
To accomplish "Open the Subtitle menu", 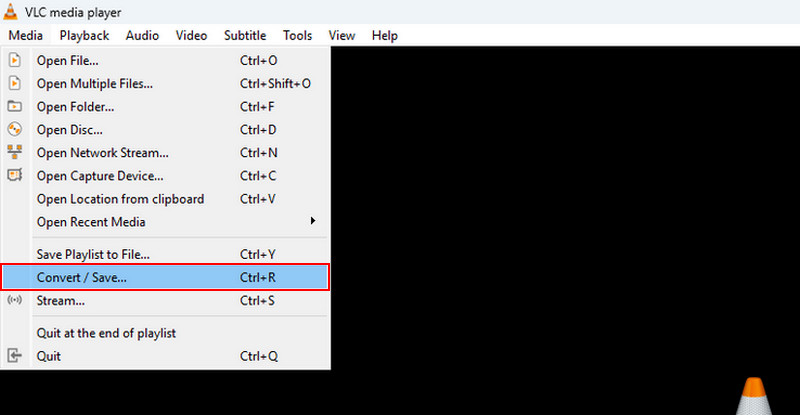I will (245, 35).
